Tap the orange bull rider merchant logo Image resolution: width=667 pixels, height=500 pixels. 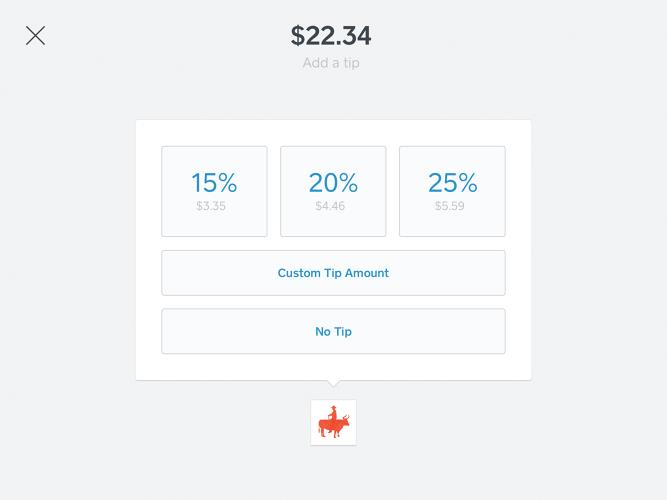[x=333, y=422]
